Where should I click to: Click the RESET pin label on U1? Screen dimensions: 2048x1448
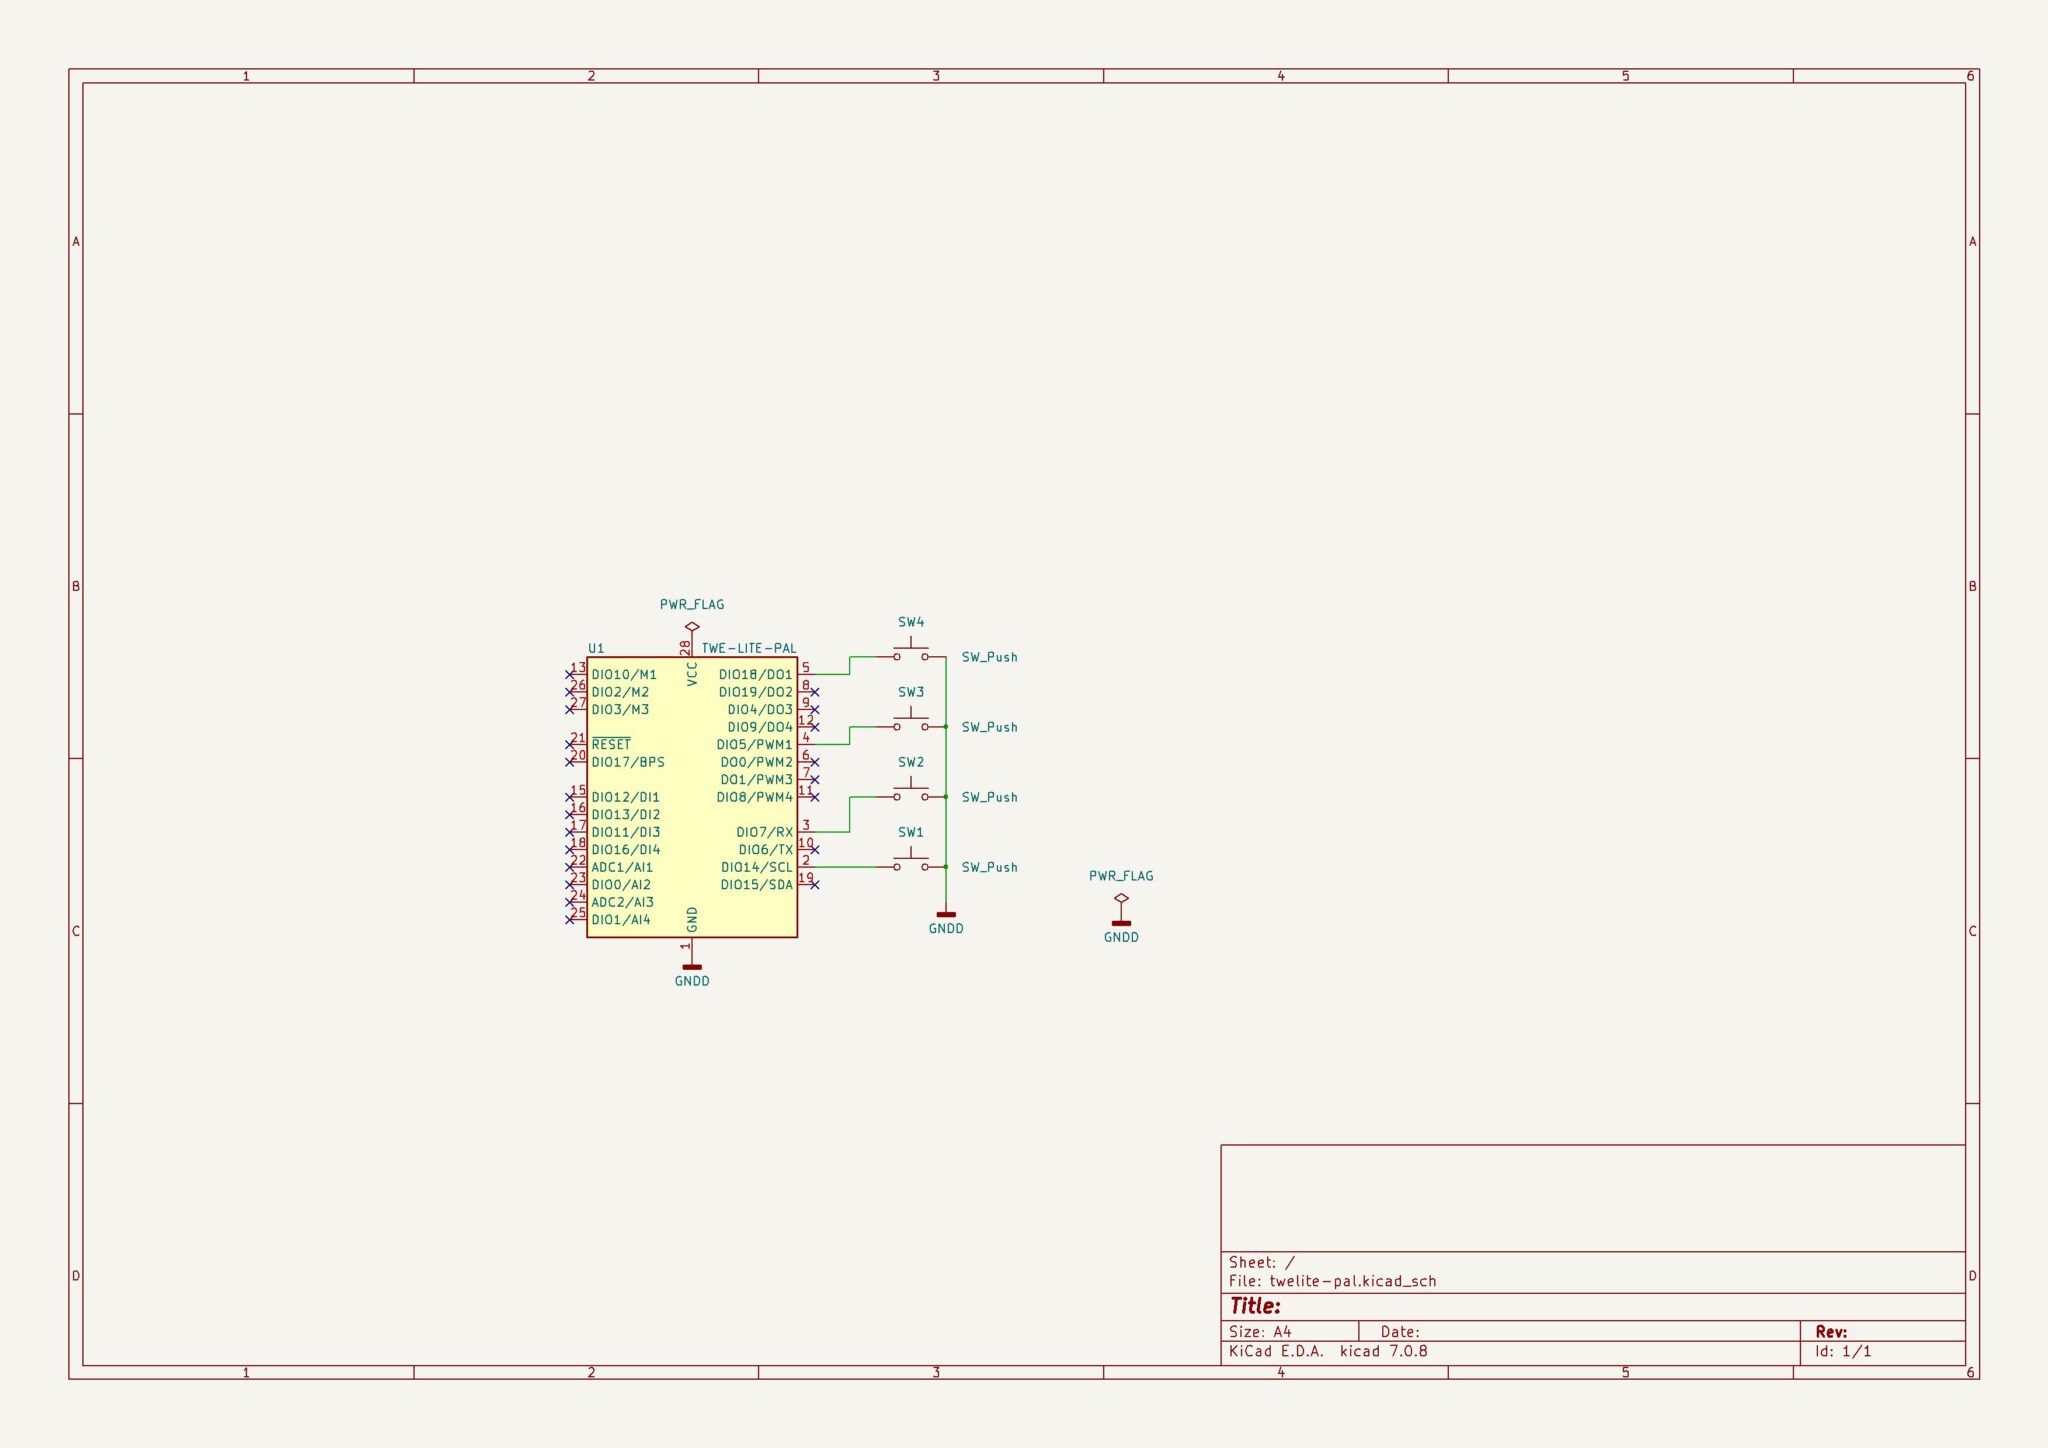click(611, 744)
